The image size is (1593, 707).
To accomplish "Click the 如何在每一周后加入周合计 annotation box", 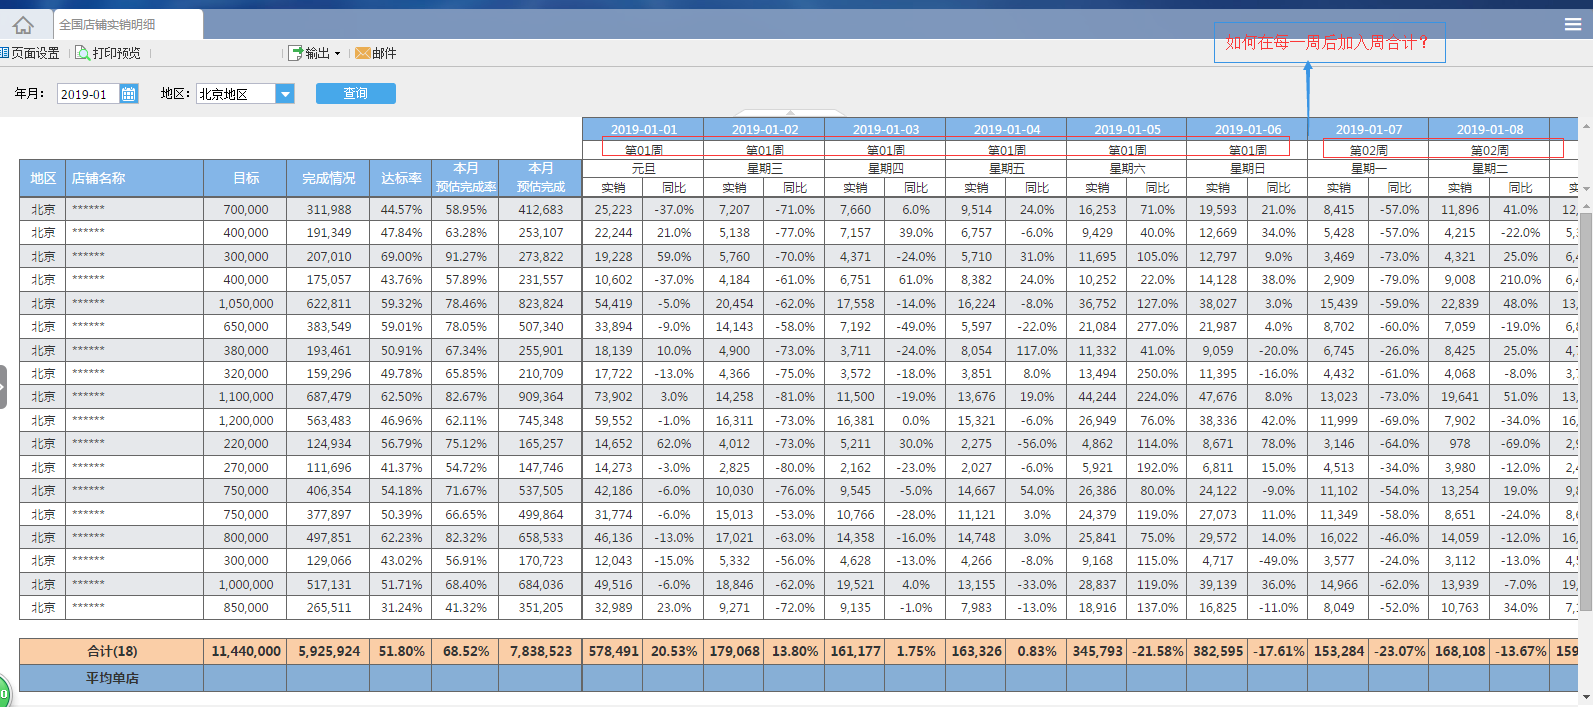I will click(x=1328, y=43).
